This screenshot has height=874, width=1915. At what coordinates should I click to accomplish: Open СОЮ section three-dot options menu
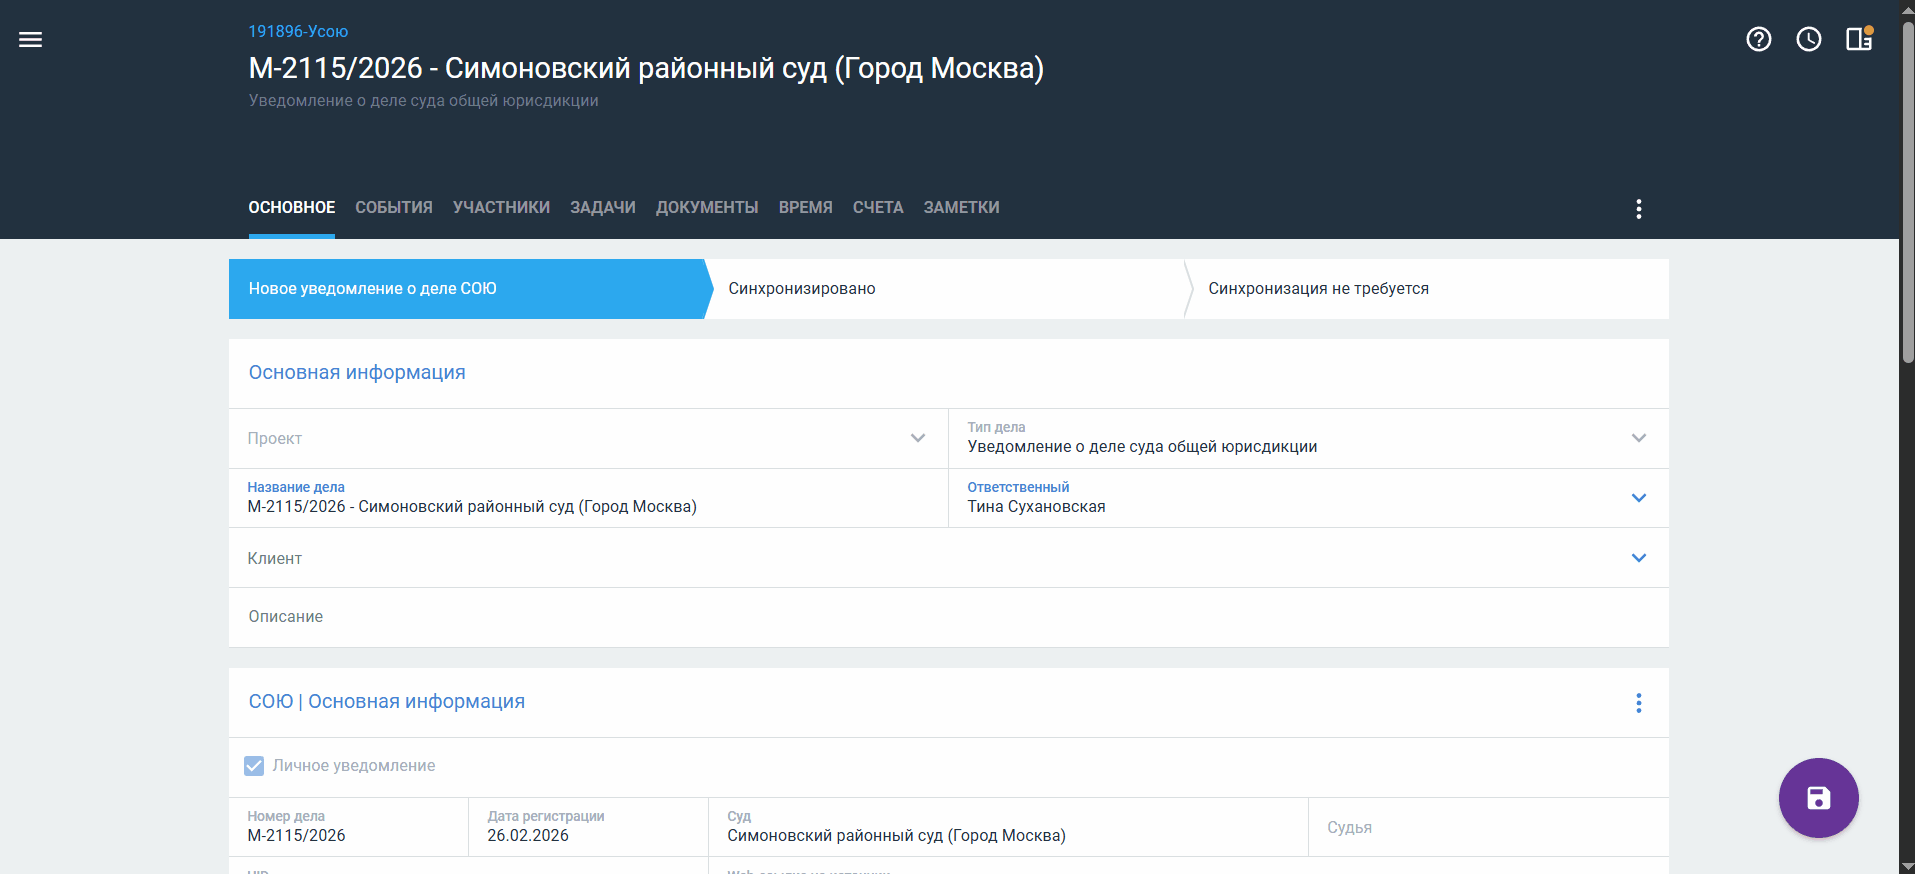tap(1638, 703)
